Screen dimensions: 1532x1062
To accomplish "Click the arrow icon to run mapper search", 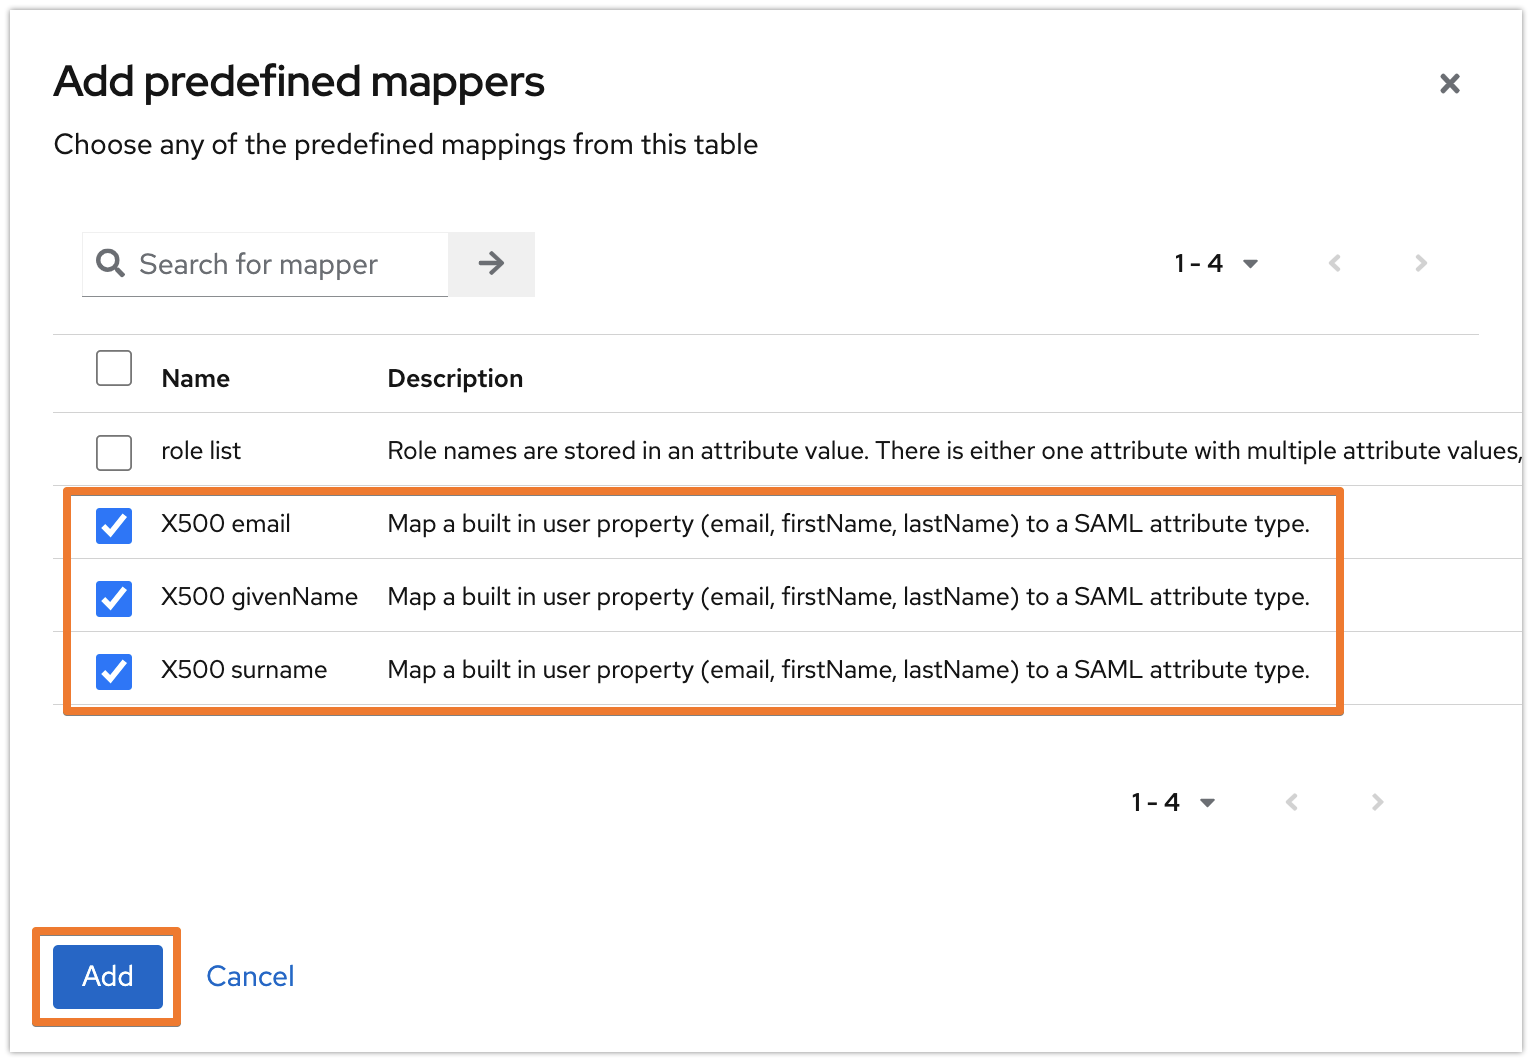I will [x=490, y=263].
